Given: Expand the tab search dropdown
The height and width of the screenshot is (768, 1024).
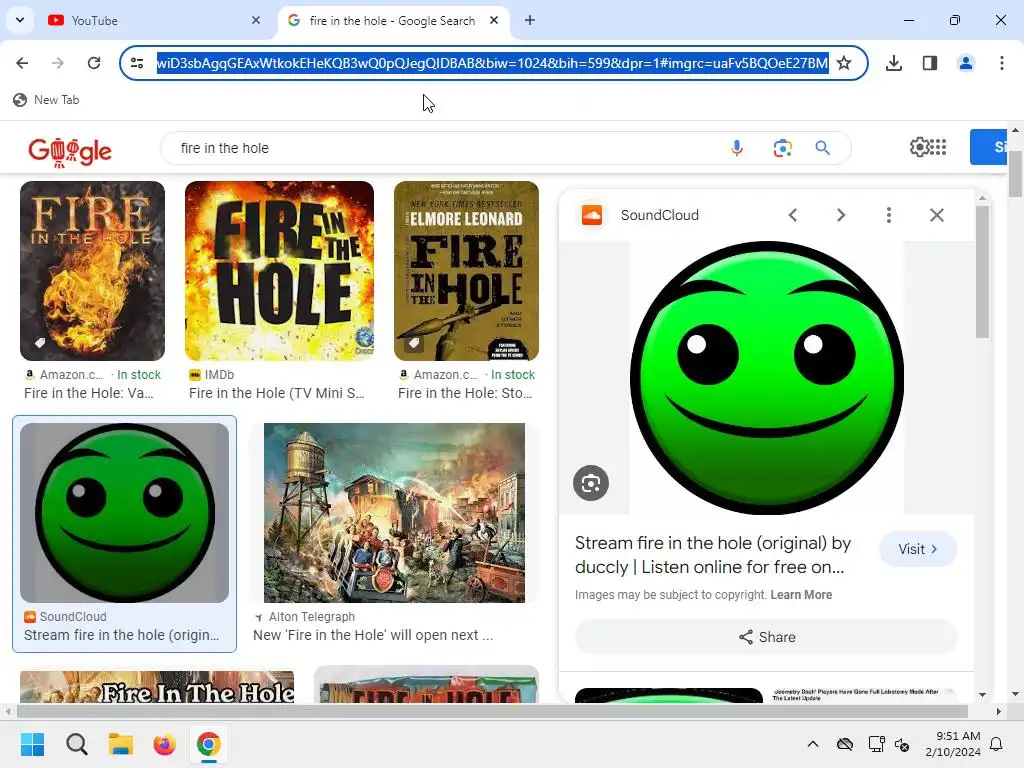Looking at the screenshot, I should point(20,20).
